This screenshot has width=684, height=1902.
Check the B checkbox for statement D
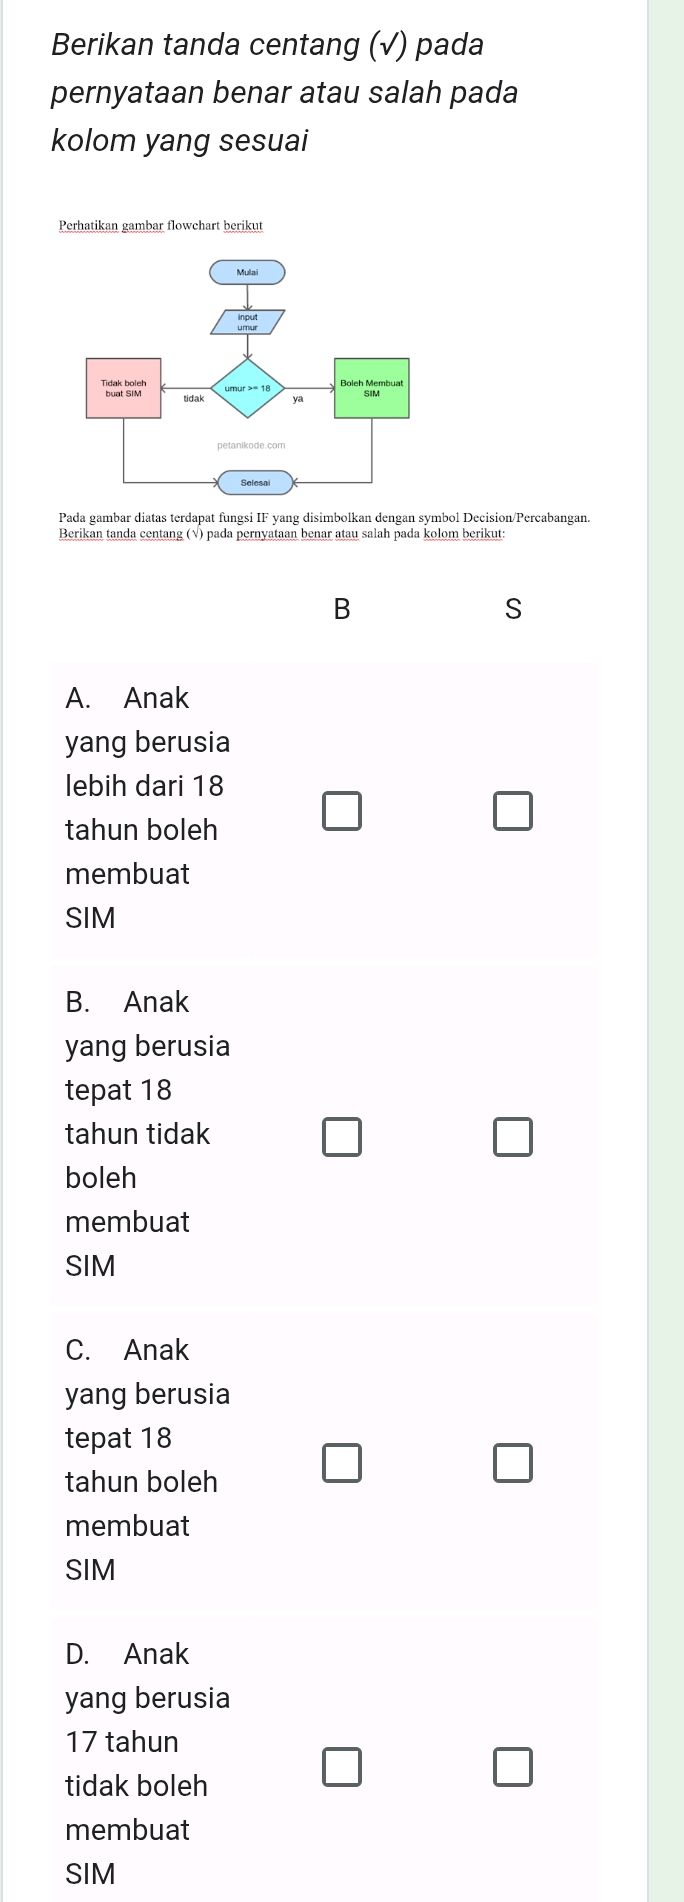[x=341, y=1790]
